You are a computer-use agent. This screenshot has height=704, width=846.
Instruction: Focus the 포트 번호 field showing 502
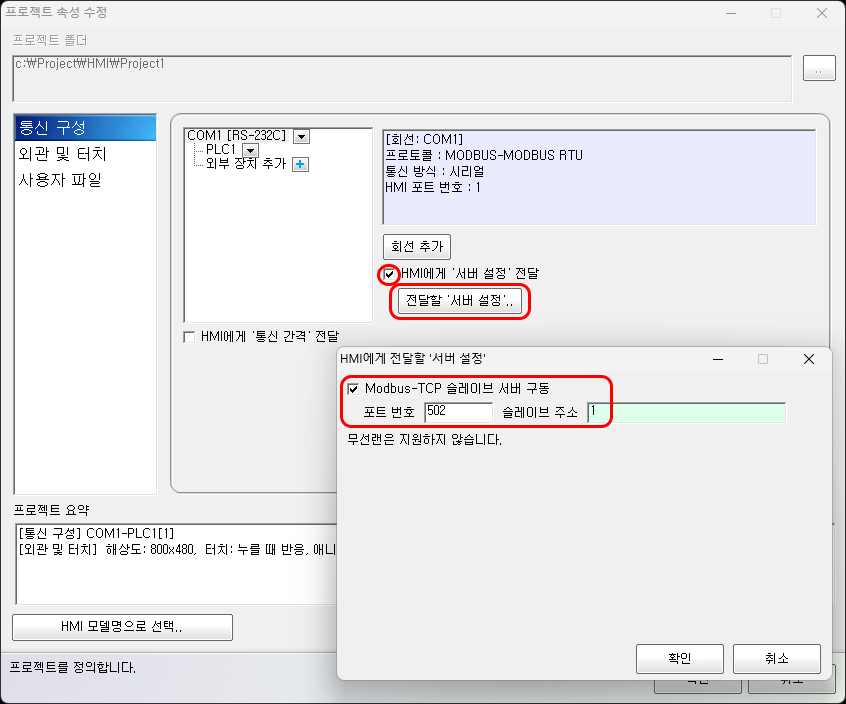pyautogui.click(x=458, y=412)
